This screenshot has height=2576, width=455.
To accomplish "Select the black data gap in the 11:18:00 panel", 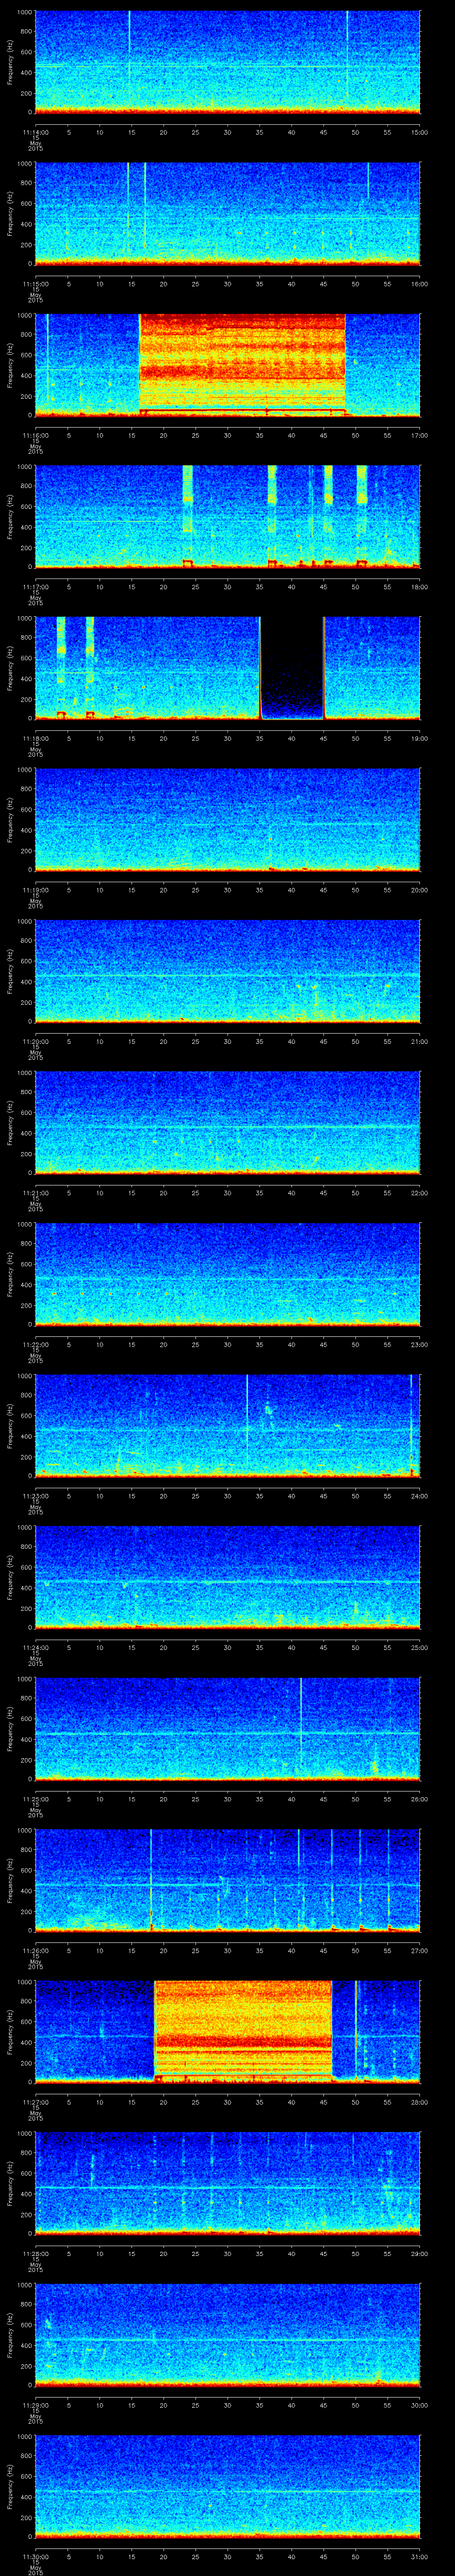I will [x=292, y=668].
